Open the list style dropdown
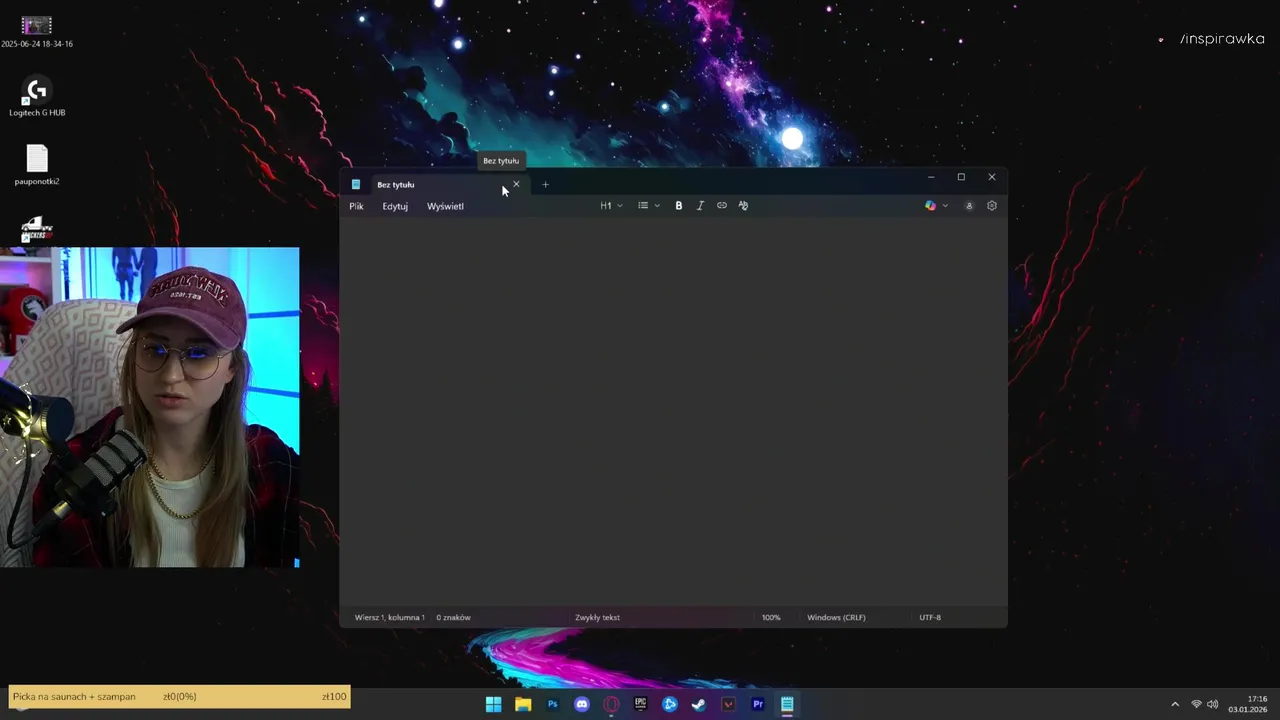1280x720 pixels. click(649, 206)
